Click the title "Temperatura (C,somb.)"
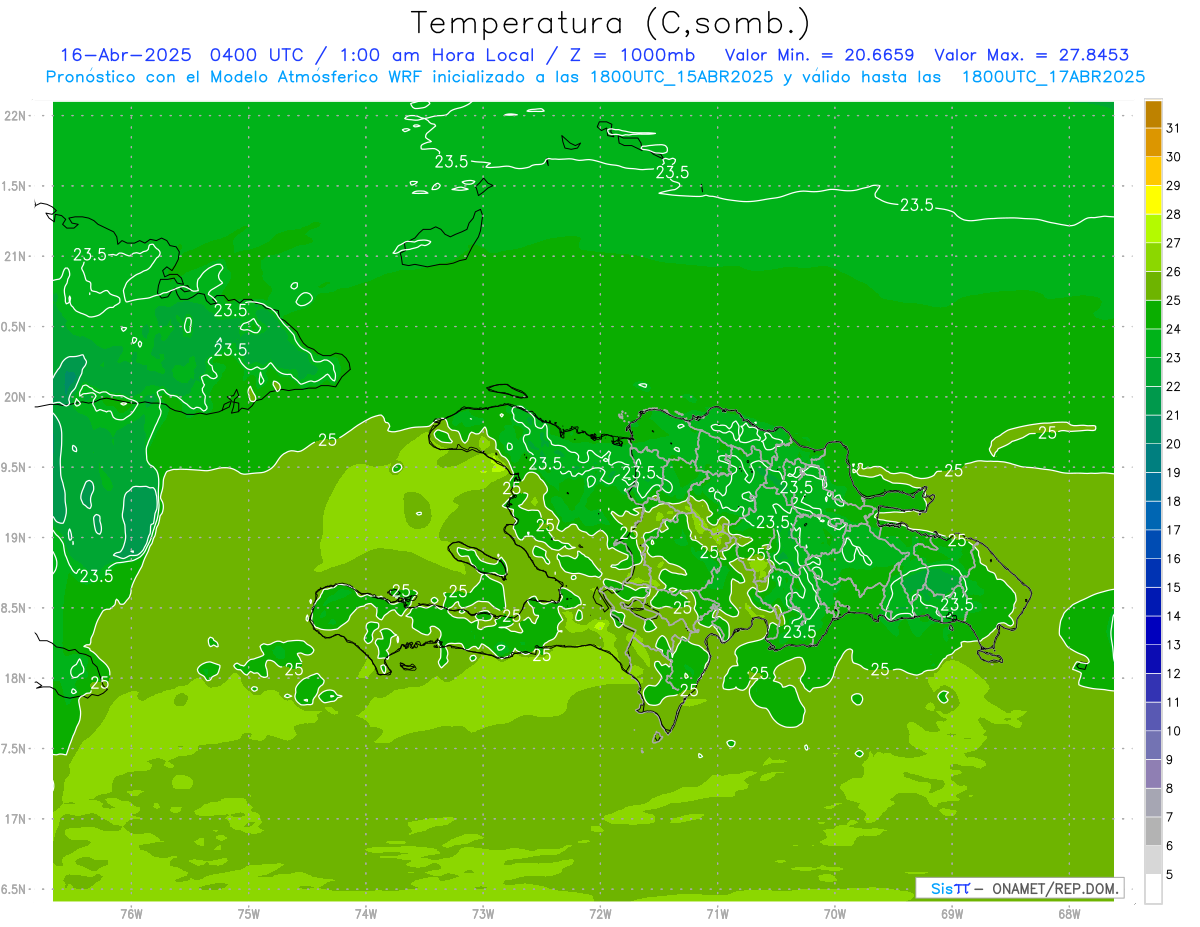Viewport: 1200px width, 927px height. (611, 23)
